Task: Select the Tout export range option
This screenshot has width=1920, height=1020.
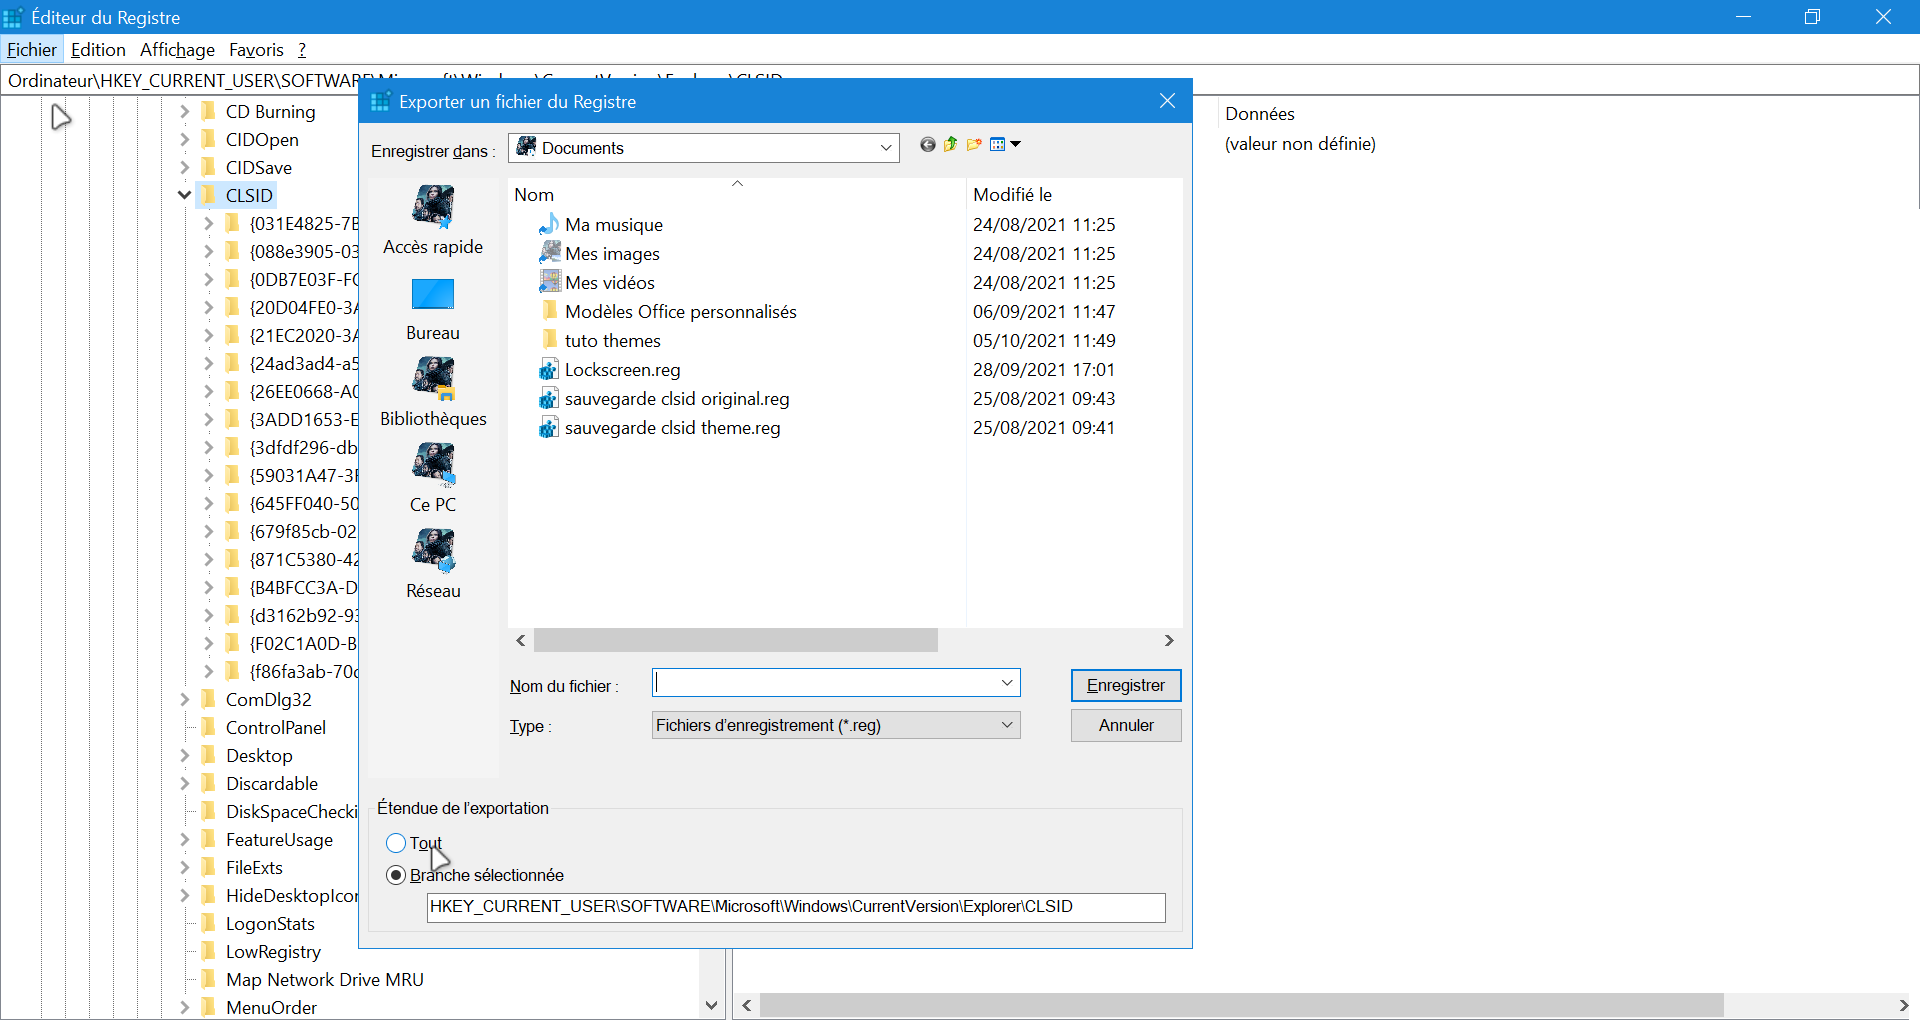Action: [x=396, y=843]
